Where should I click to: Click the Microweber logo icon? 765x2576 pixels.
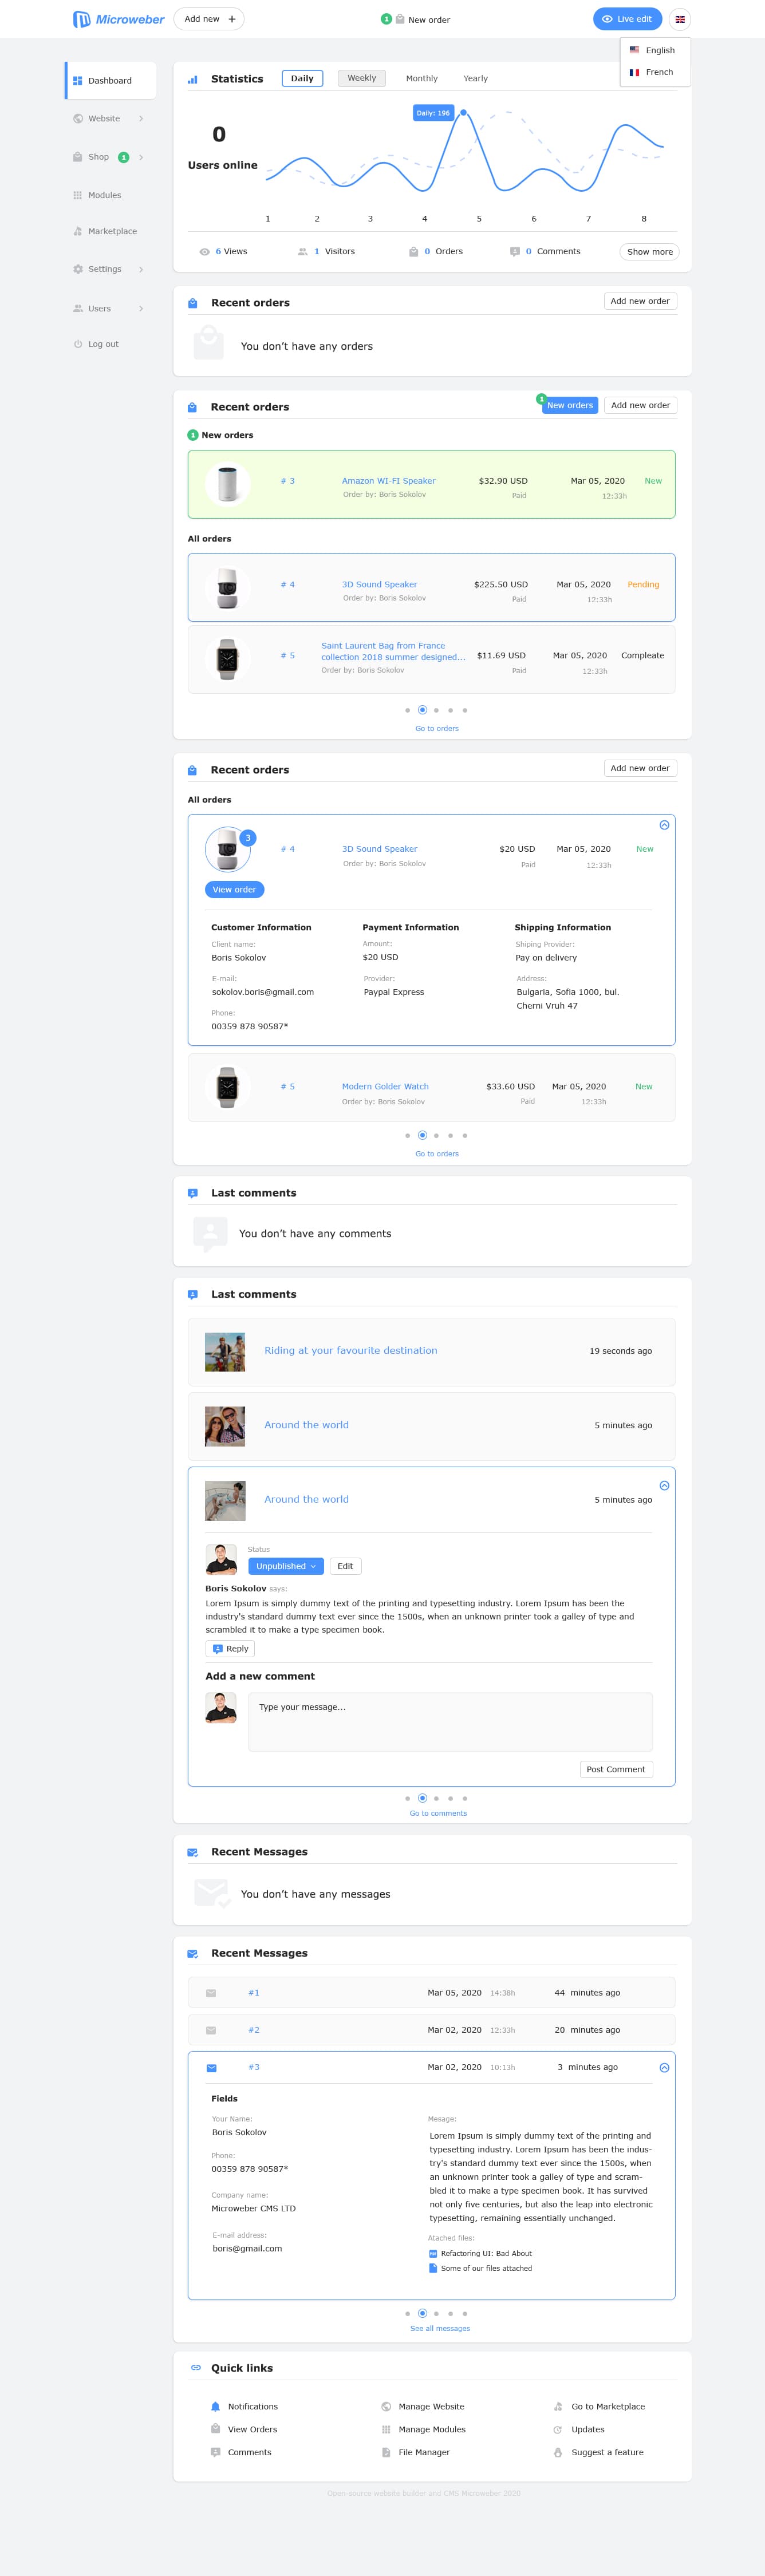click(81, 19)
